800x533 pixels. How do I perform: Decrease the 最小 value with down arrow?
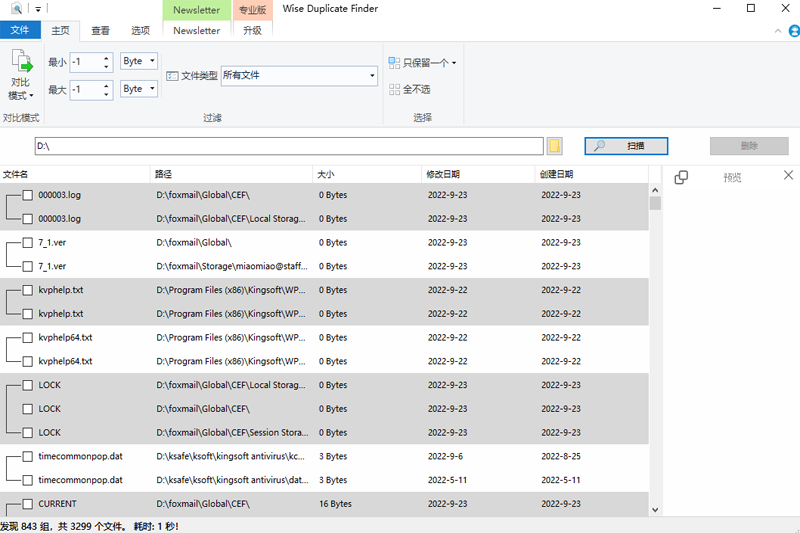[106, 66]
